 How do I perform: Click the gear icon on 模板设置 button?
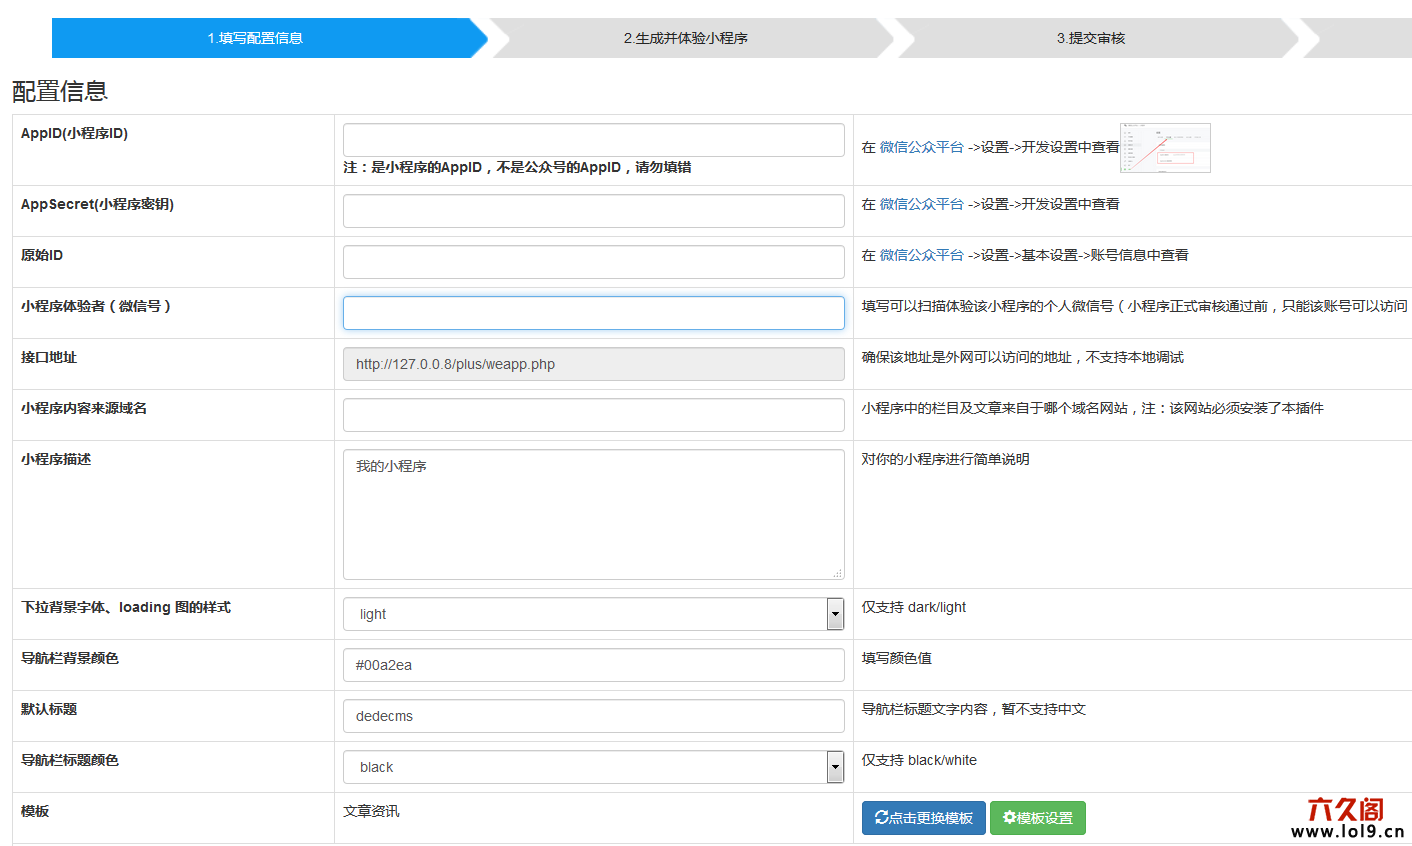pos(1009,817)
